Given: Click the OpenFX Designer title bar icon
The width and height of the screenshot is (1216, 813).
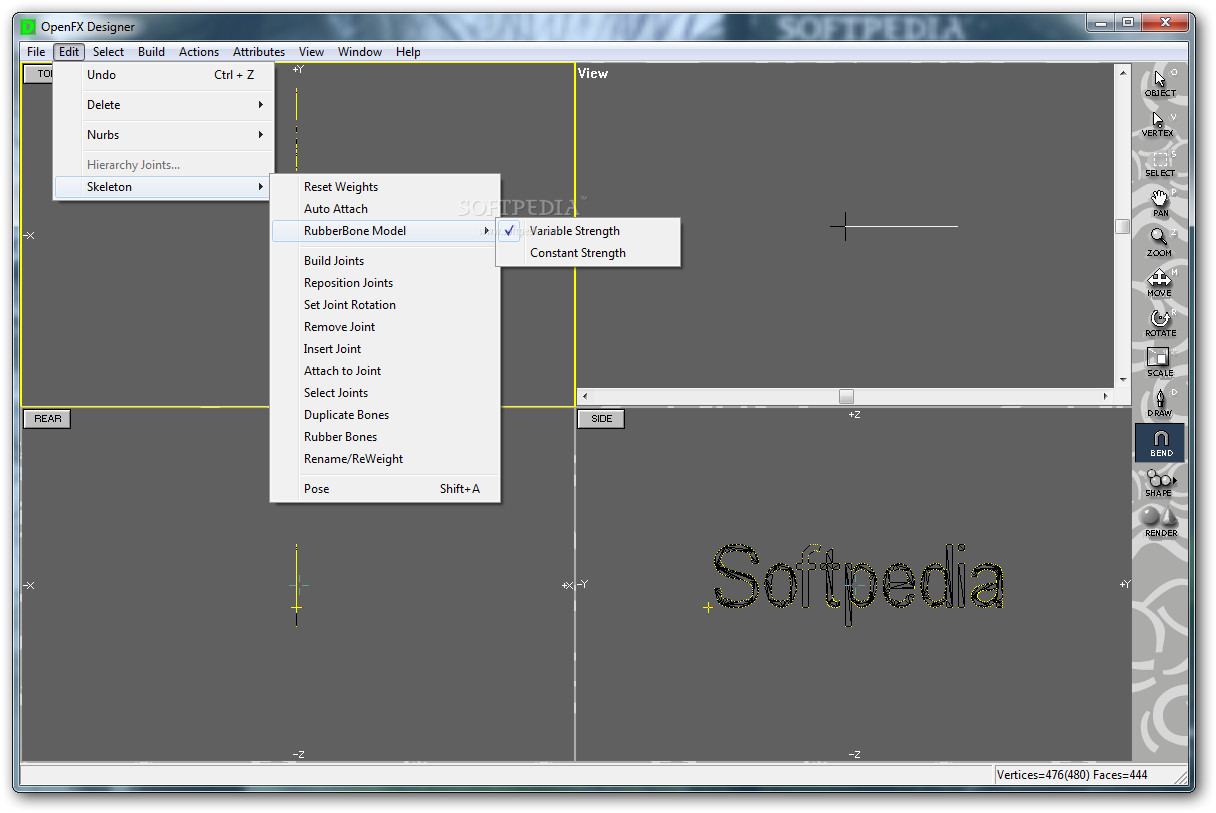Looking at the screenshot, I should (x=27, y=27).
